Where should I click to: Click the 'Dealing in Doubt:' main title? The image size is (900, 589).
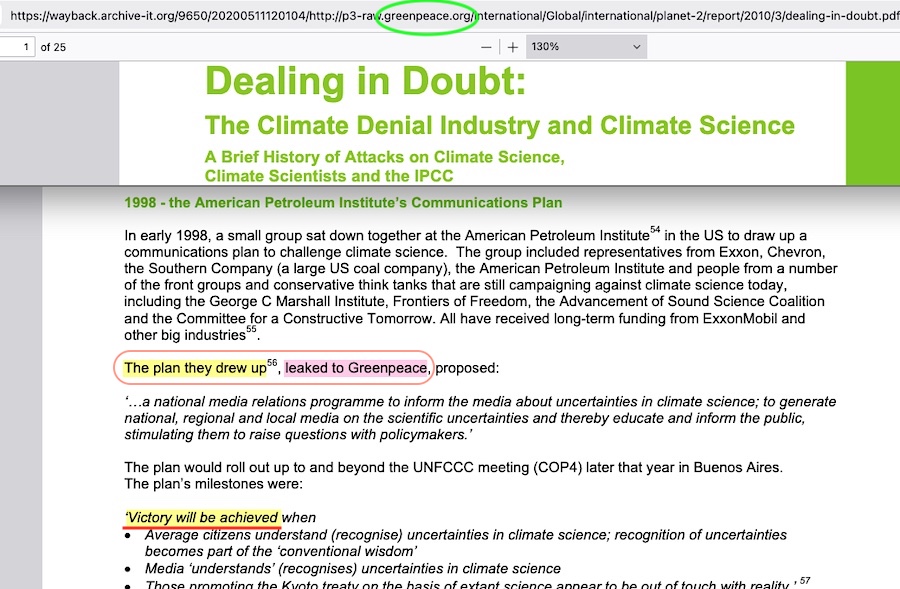tap(364, 80)
